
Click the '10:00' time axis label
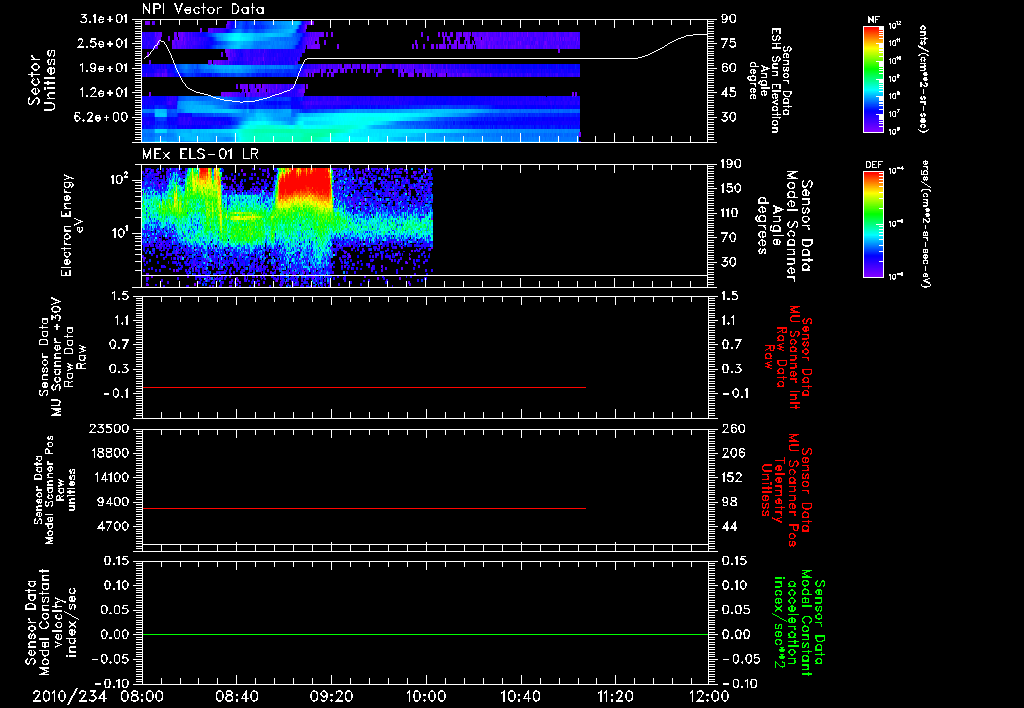(x=426, y=697)
